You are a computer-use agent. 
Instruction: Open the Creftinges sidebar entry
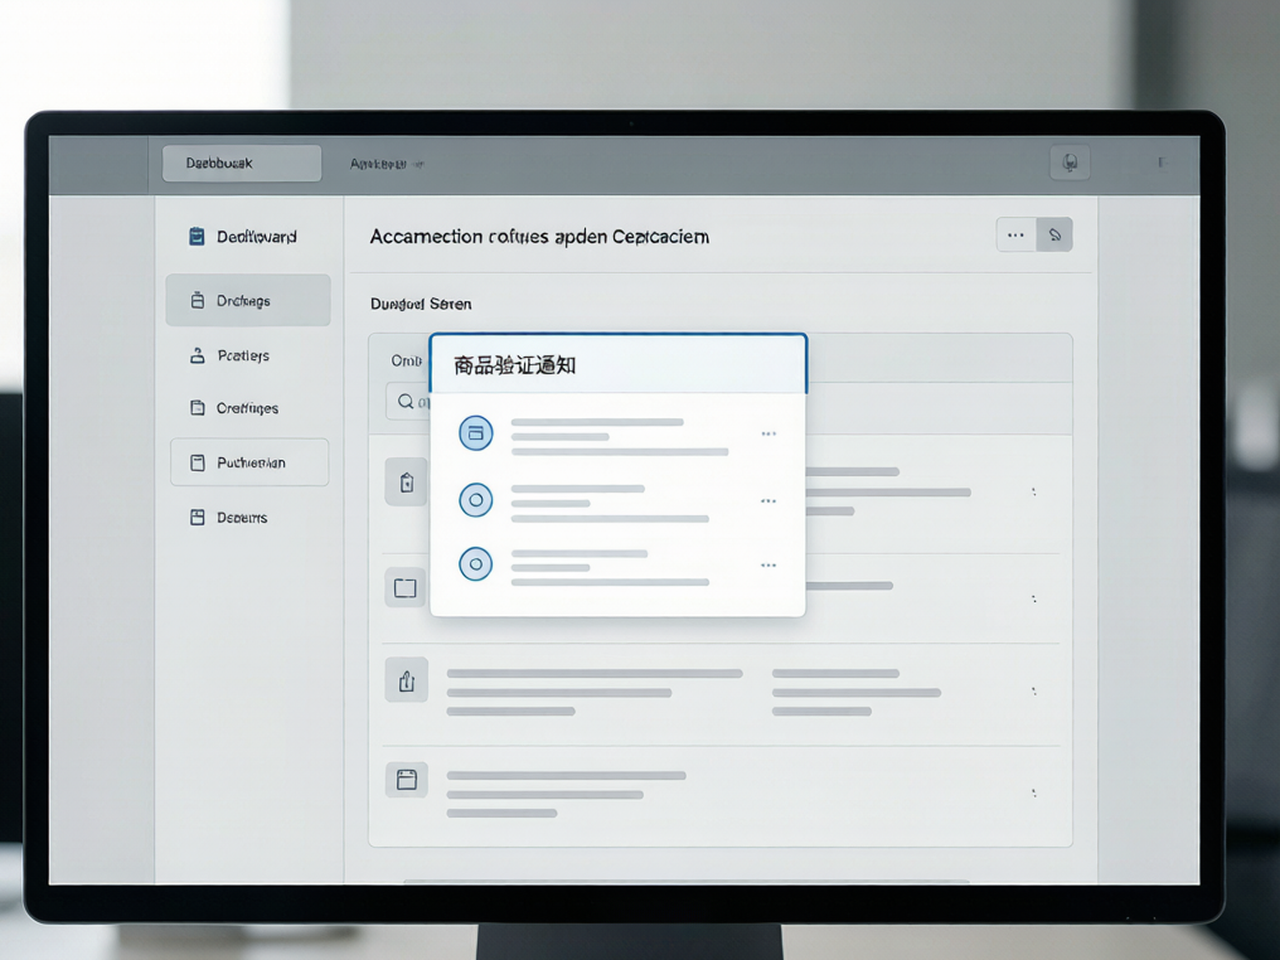(235, 408)
